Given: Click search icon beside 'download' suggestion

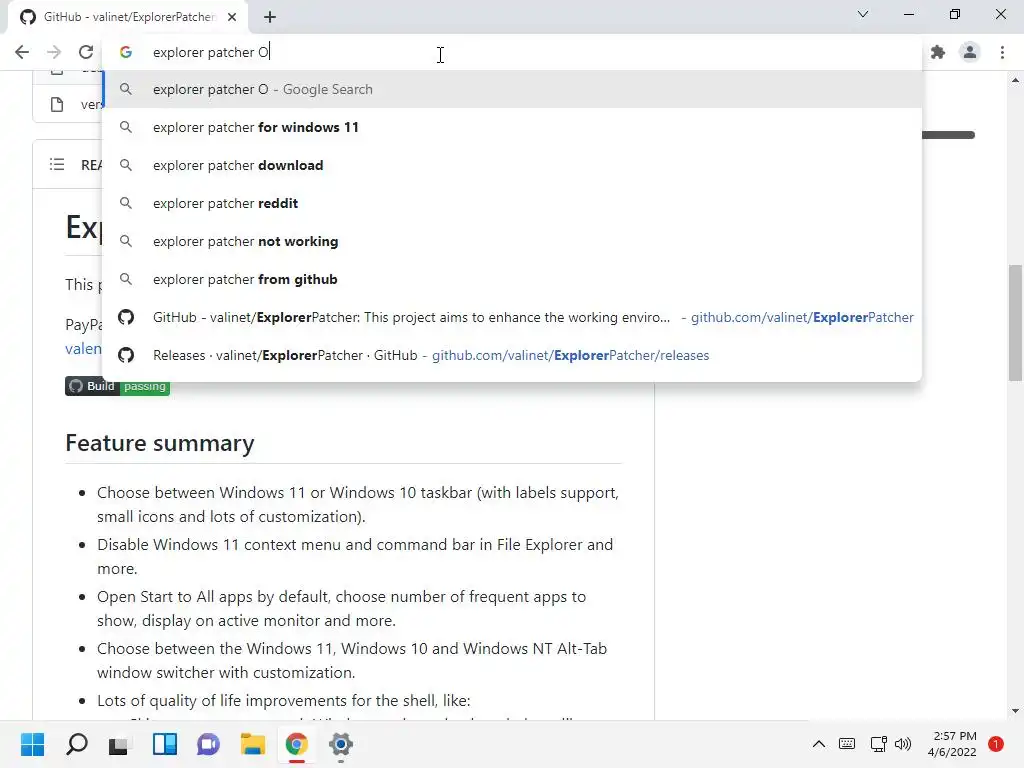Looking at the screenshot, I should pos(126,165).
